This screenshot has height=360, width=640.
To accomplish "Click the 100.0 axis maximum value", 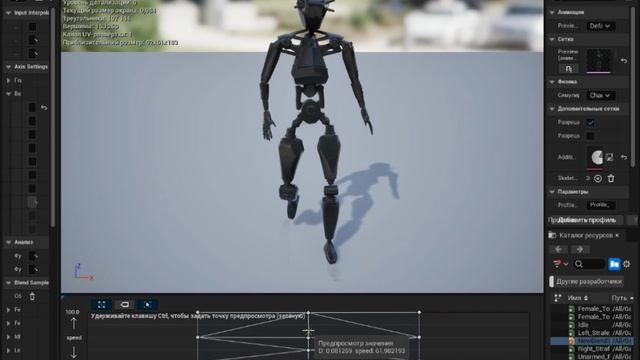I will pyautogui.click(x=73, y=312).
